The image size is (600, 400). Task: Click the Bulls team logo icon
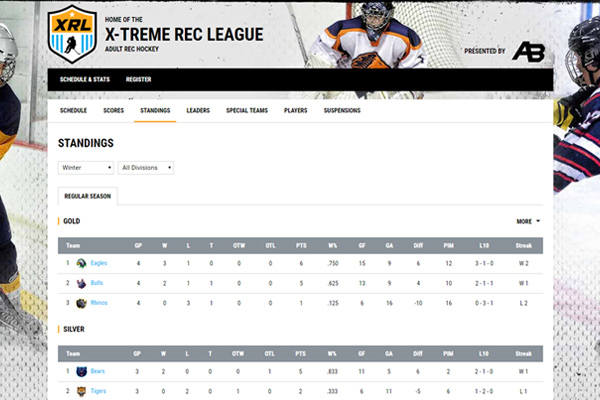[x=81, y=283]
